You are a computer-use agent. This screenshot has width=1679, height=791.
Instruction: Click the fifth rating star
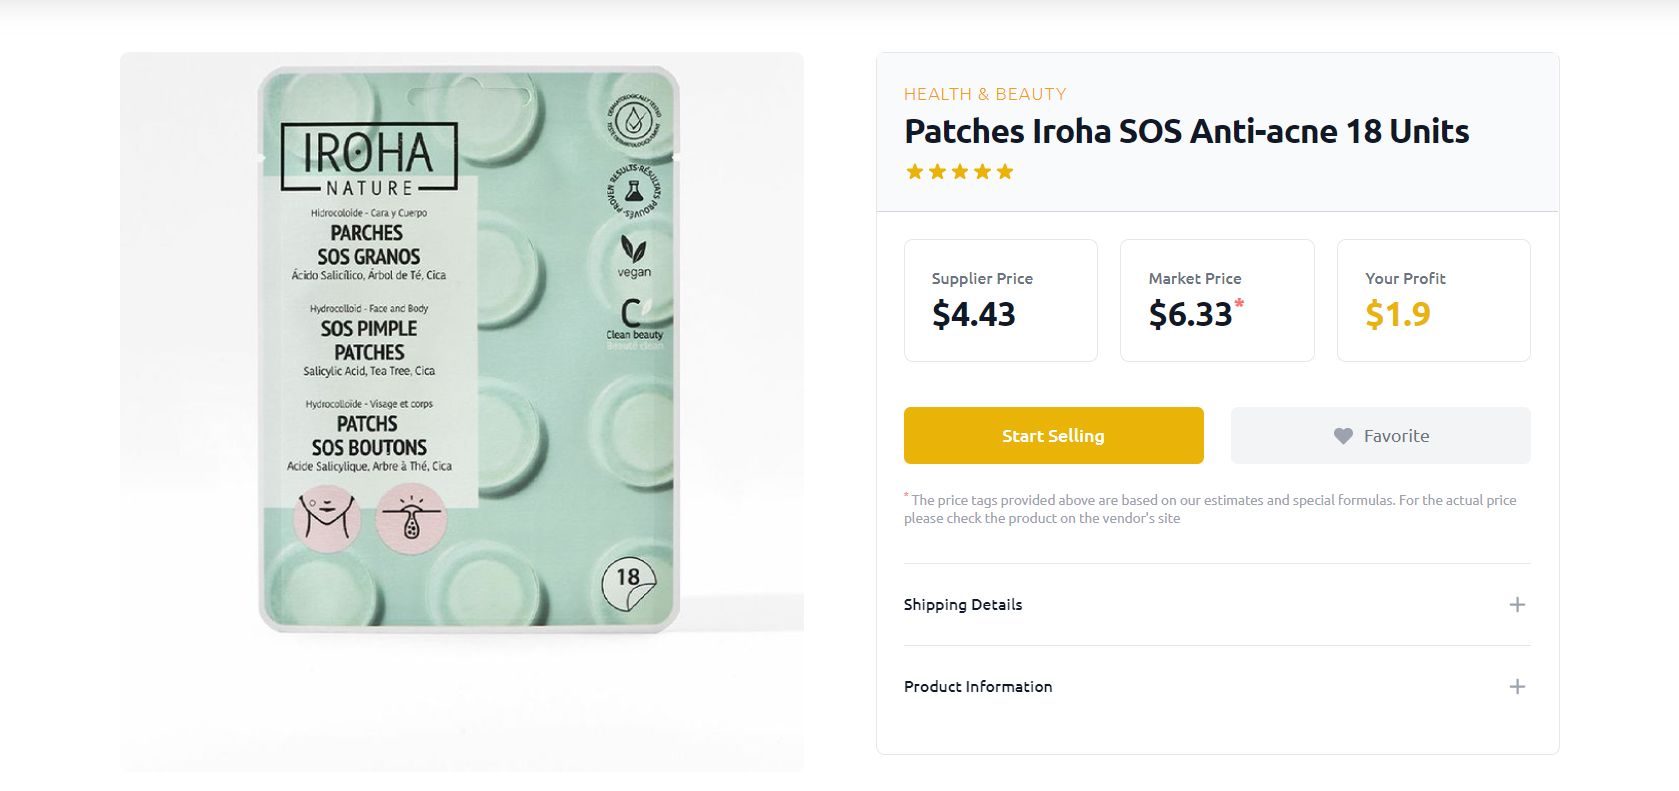(1005, 172)
